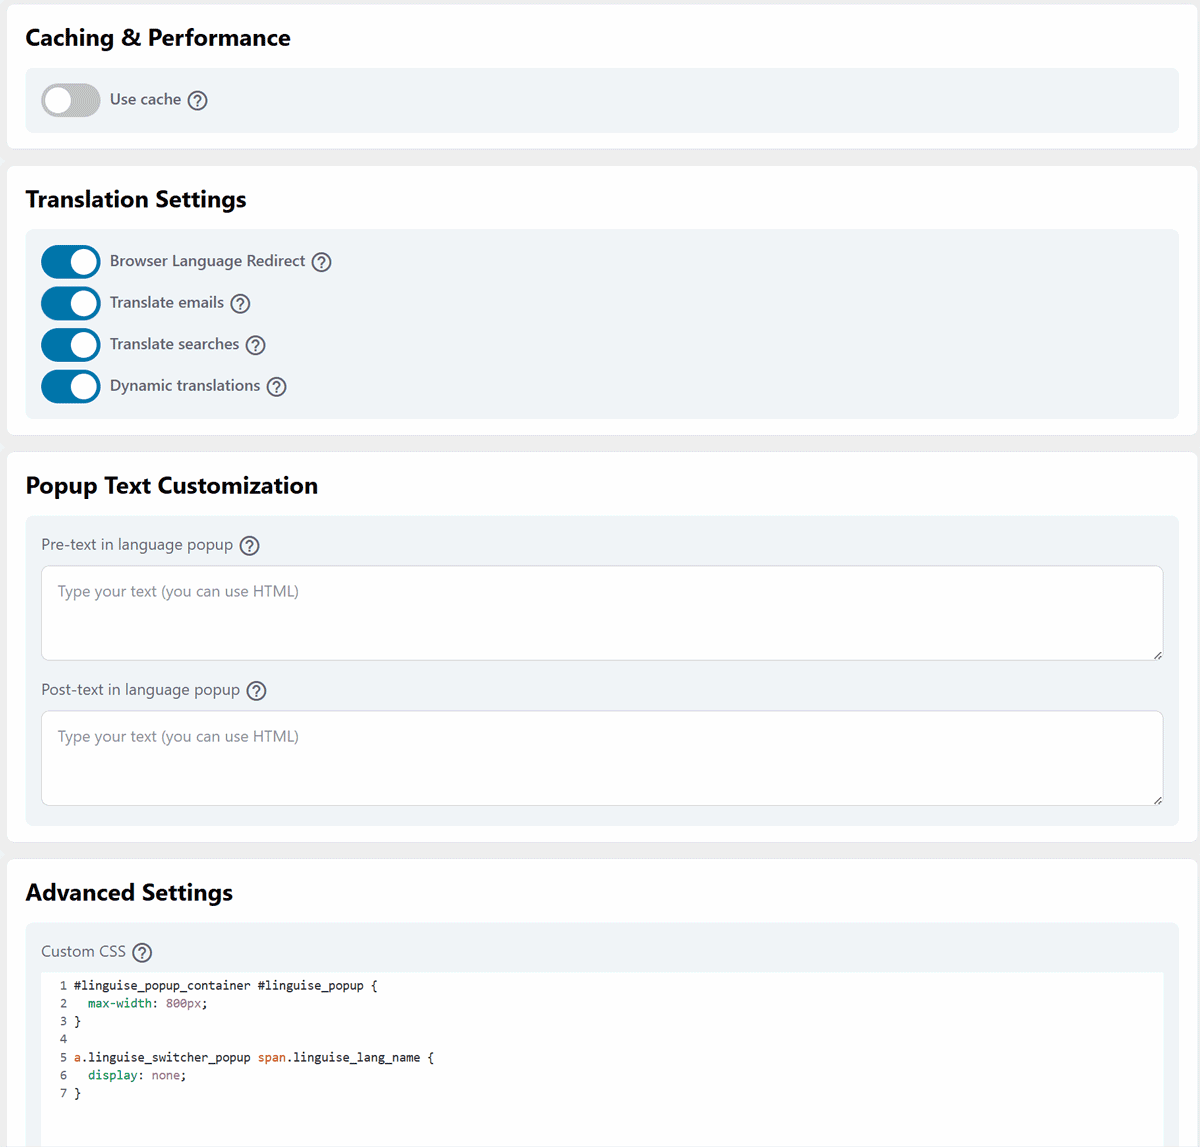Click the 'display: none;' CSS line
This screenshot has height=1147, width=1200.
[137, 1075]
